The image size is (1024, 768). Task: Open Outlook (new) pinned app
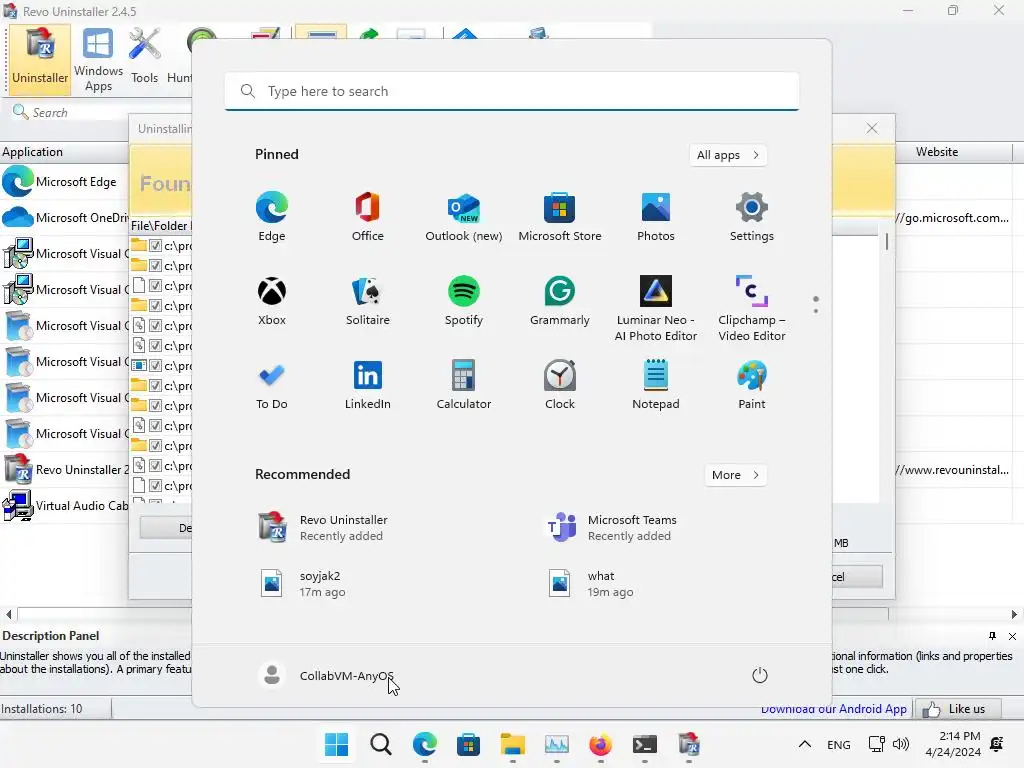pyautogui.click(x=464, y=217)
